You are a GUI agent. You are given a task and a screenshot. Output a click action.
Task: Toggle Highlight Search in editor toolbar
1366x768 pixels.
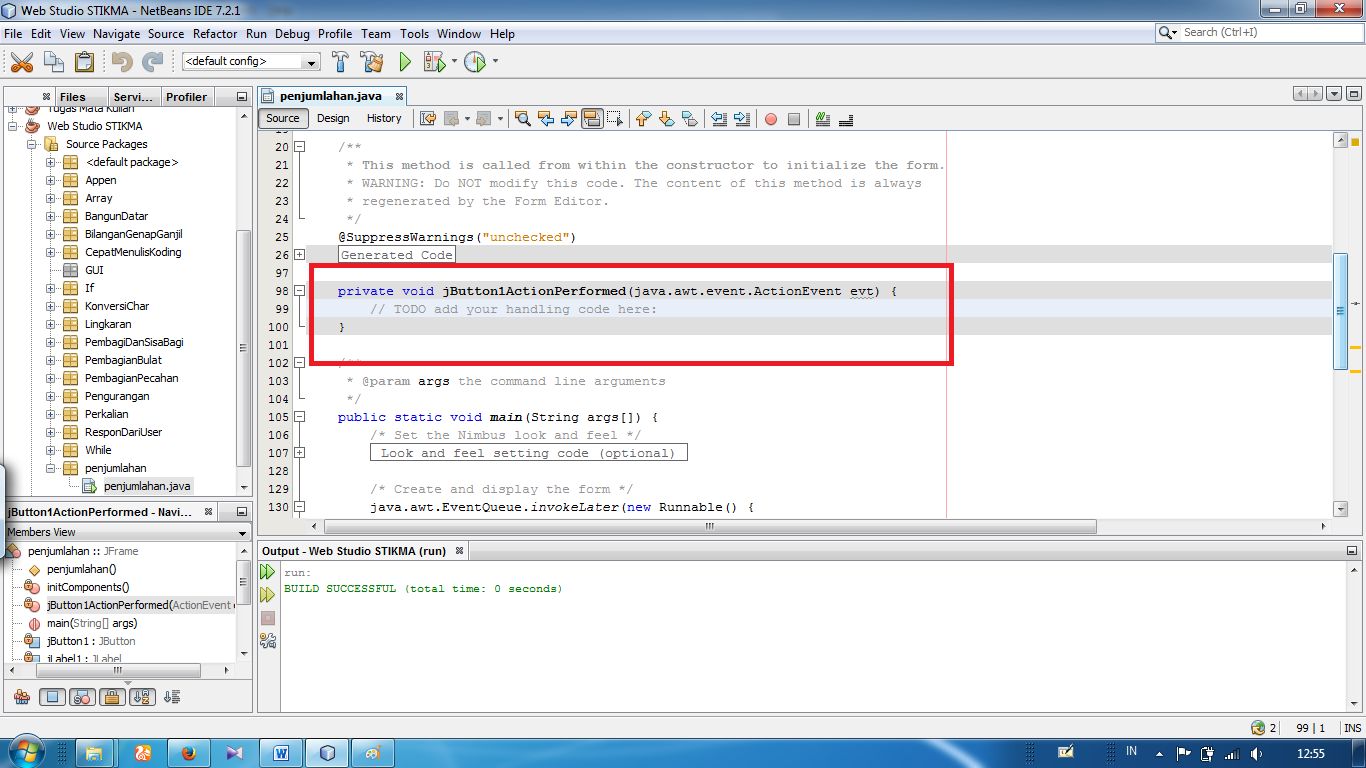(592, 118)
